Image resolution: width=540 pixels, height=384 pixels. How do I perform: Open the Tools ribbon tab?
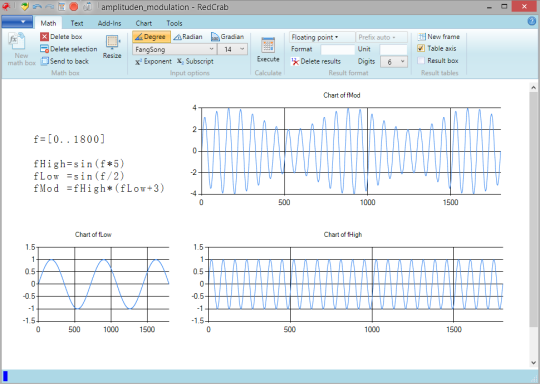point(174,23)
